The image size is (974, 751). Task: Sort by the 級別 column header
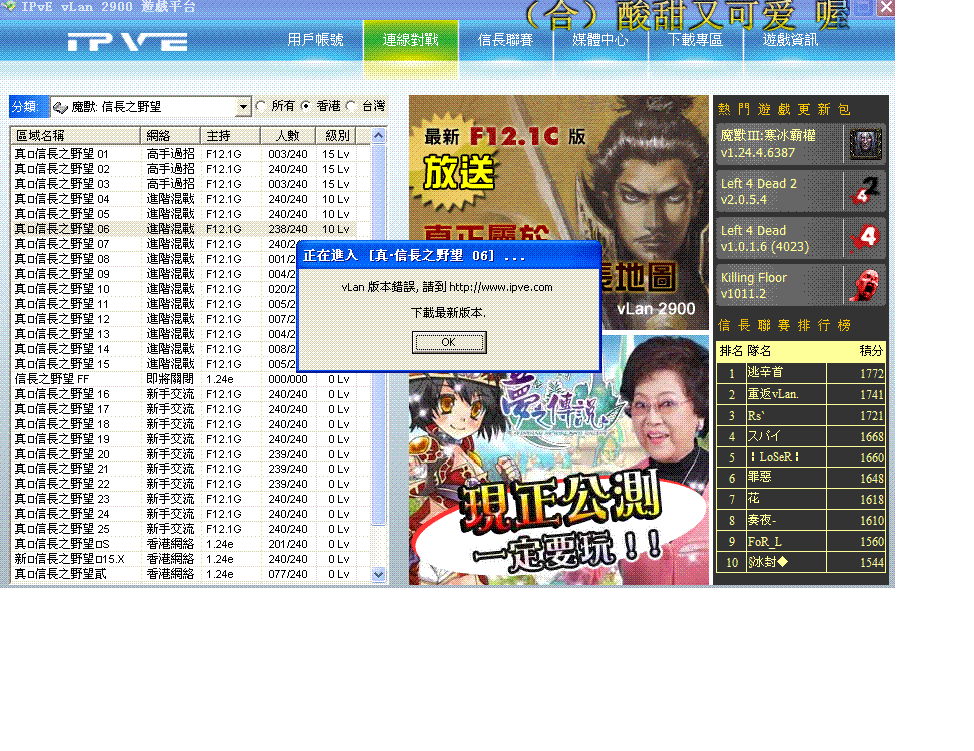pos(335,135)
